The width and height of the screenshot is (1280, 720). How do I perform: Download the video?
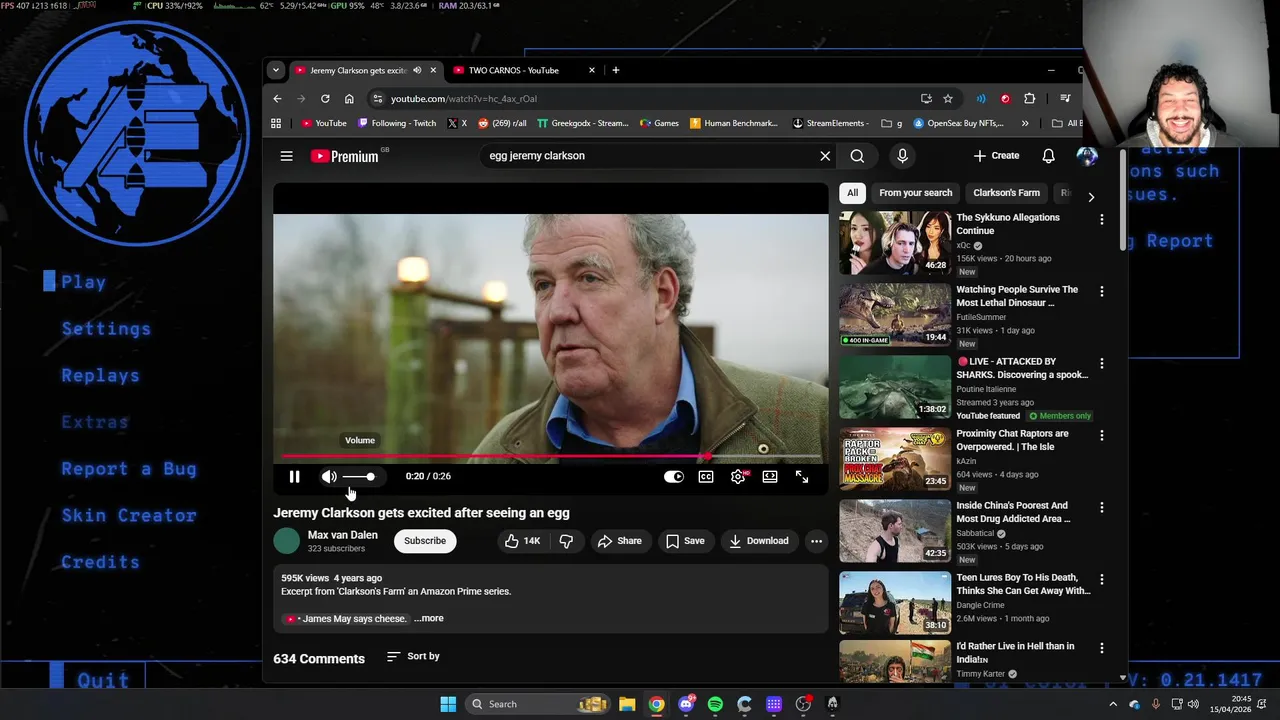tap(758, 541)
